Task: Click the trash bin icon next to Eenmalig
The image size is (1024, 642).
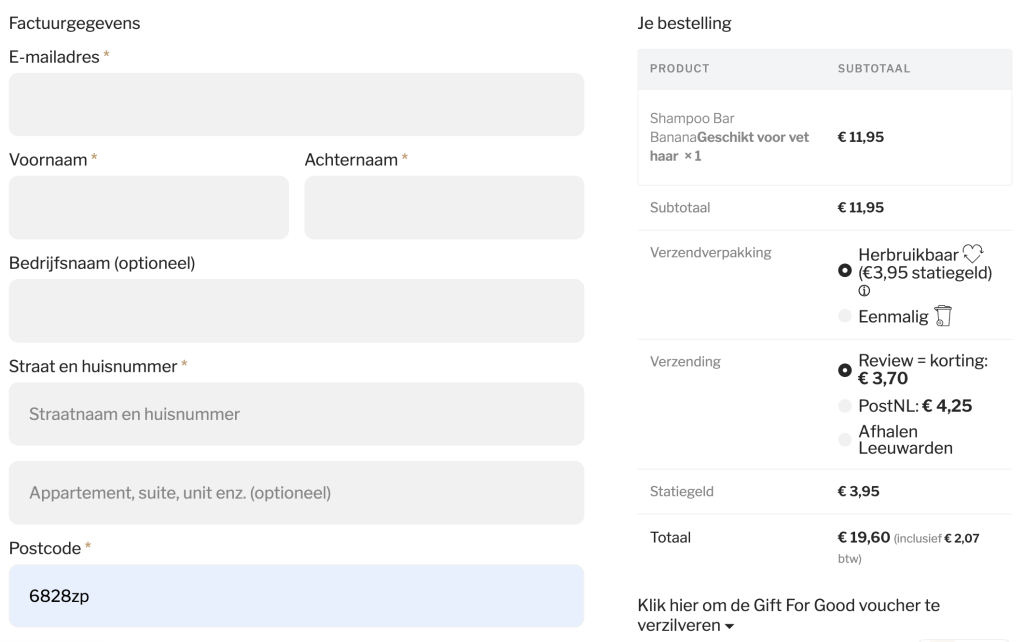Action: 943,318
